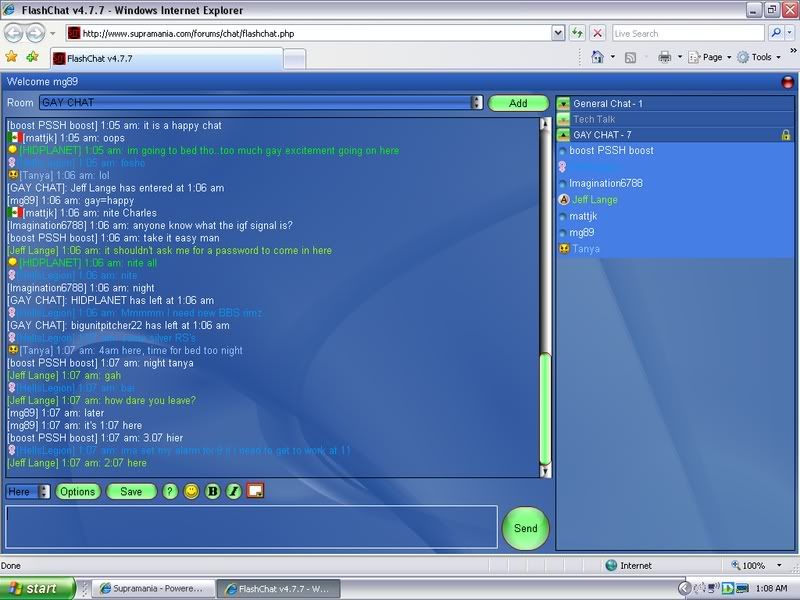The image size is (800, 600).
Task: Open the zoom level dropdown arrow
Action: pos(779,565)
